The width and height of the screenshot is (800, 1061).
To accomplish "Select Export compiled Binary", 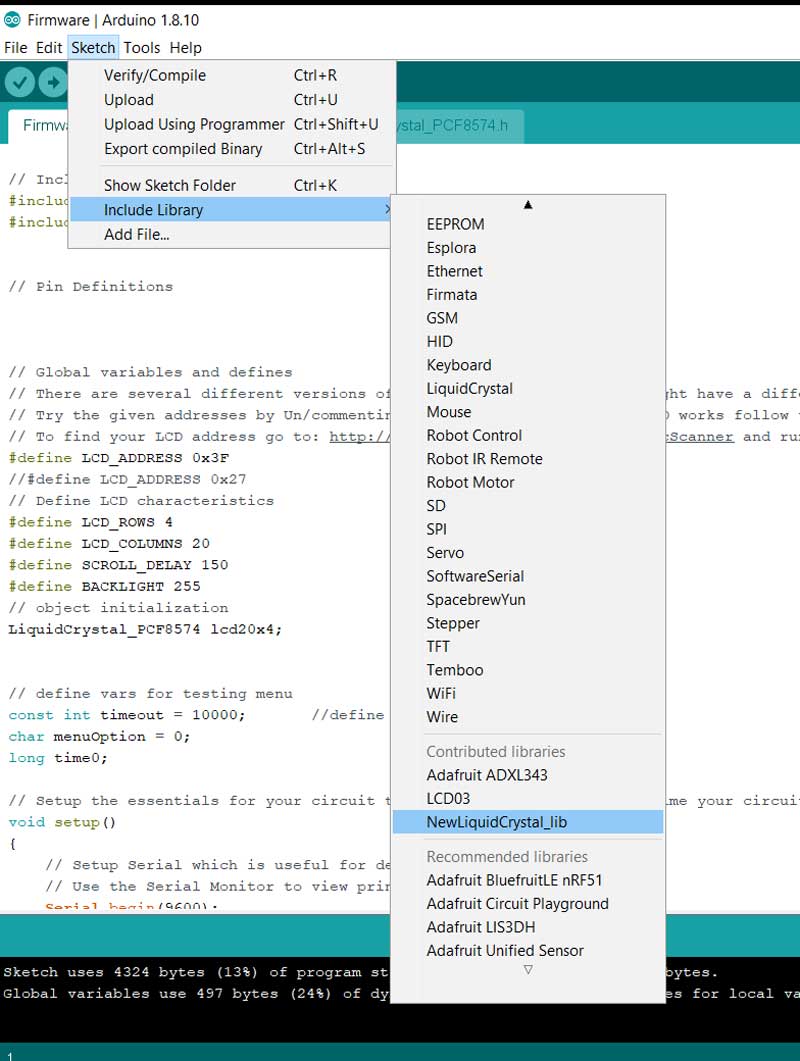I will pos(231,149).
